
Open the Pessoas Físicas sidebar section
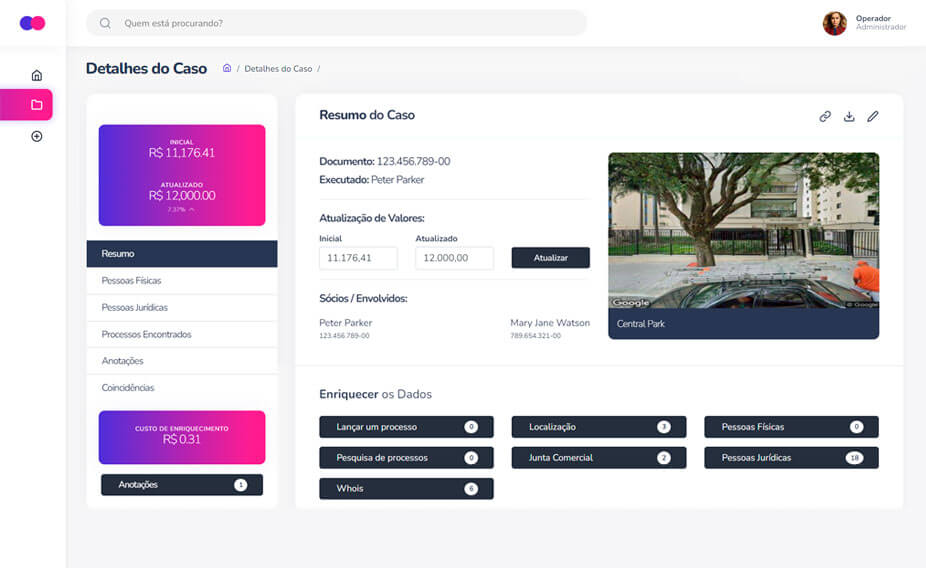181,281
